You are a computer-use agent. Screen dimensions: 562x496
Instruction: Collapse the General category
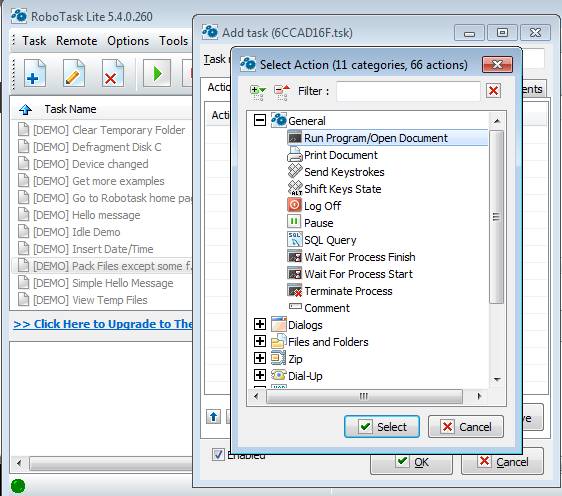(259, 120)
